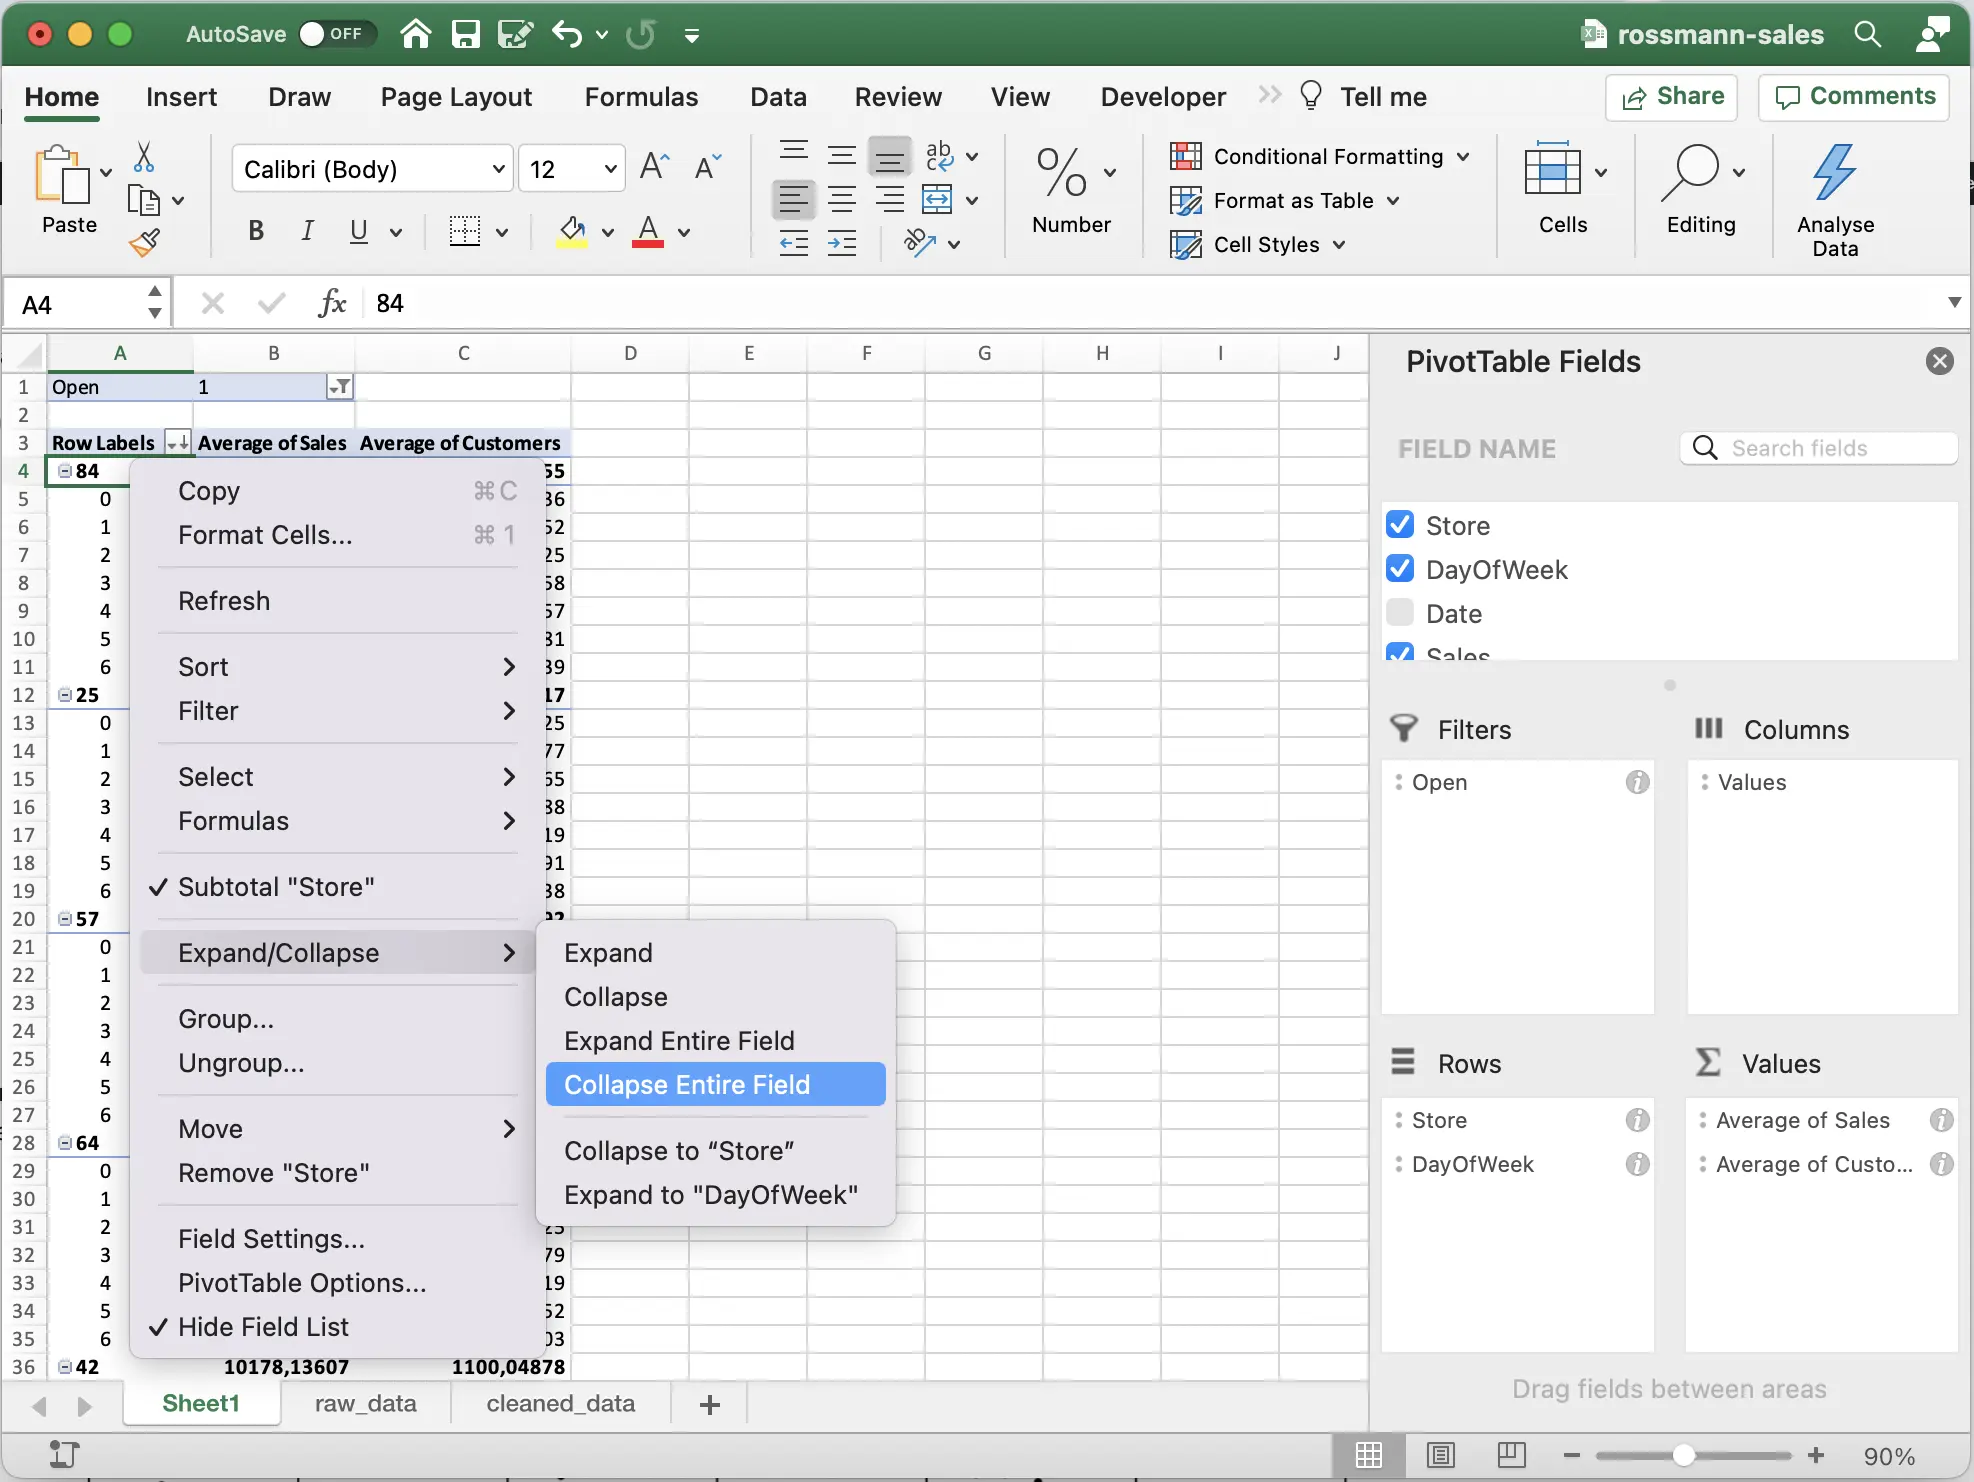Collapse store 25 group in pivot table
The height and width of the screenshot is (1482, 1974).
click(65, 695)
